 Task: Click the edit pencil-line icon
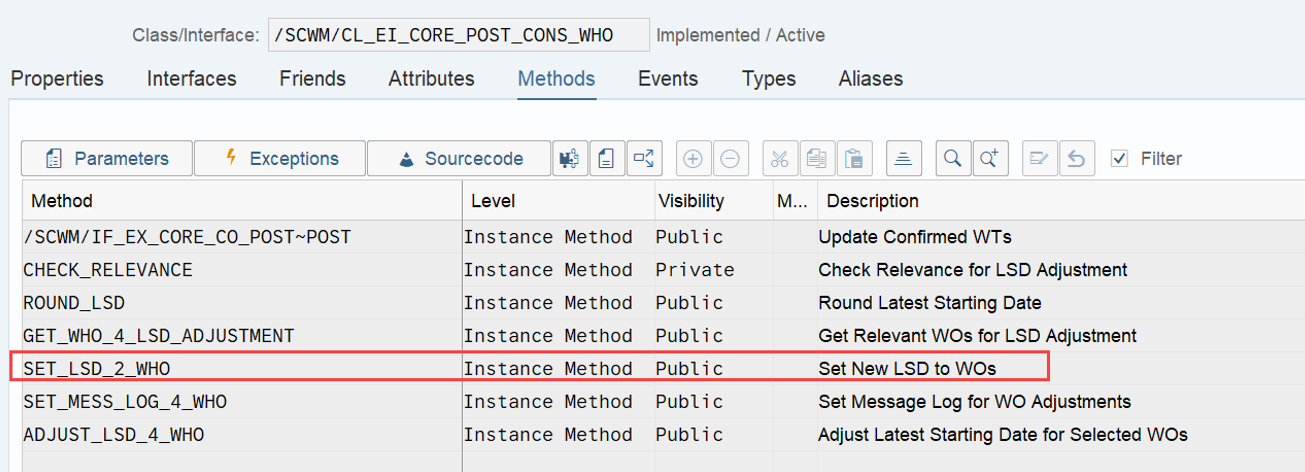[x=1039, y=158]
